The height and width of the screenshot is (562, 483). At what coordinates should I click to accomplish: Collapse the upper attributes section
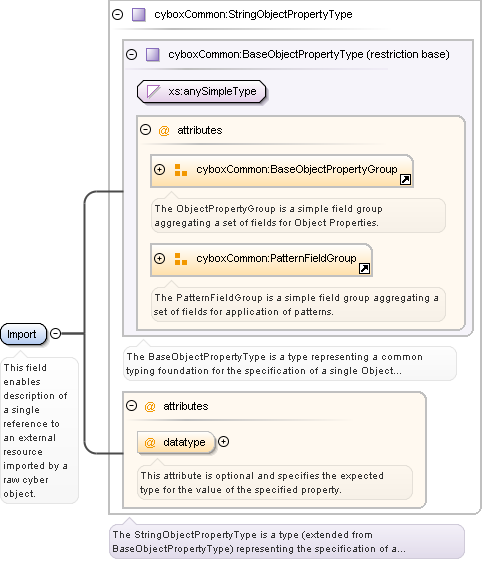click(x=145, y=129)
